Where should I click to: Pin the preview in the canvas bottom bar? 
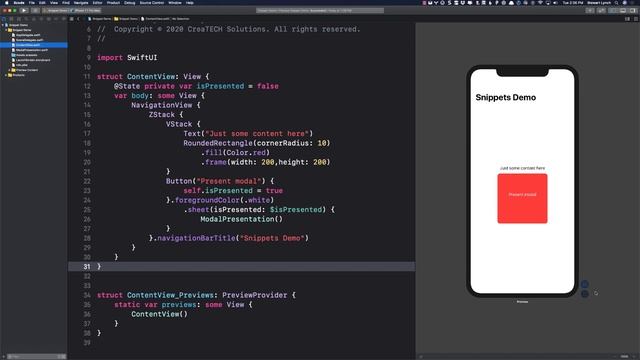click(421, 356)
